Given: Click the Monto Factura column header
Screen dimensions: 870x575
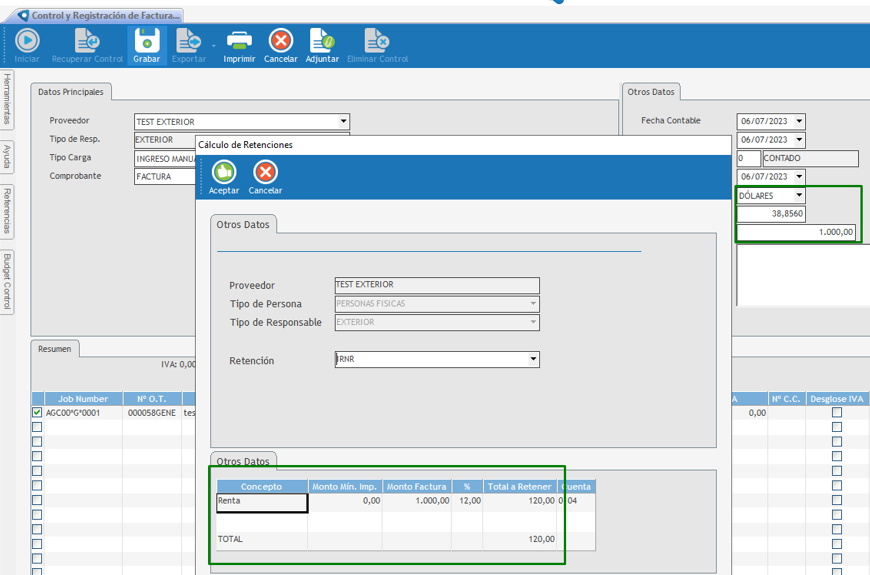Looking at the screenshot, I should [x=416, y=487].
